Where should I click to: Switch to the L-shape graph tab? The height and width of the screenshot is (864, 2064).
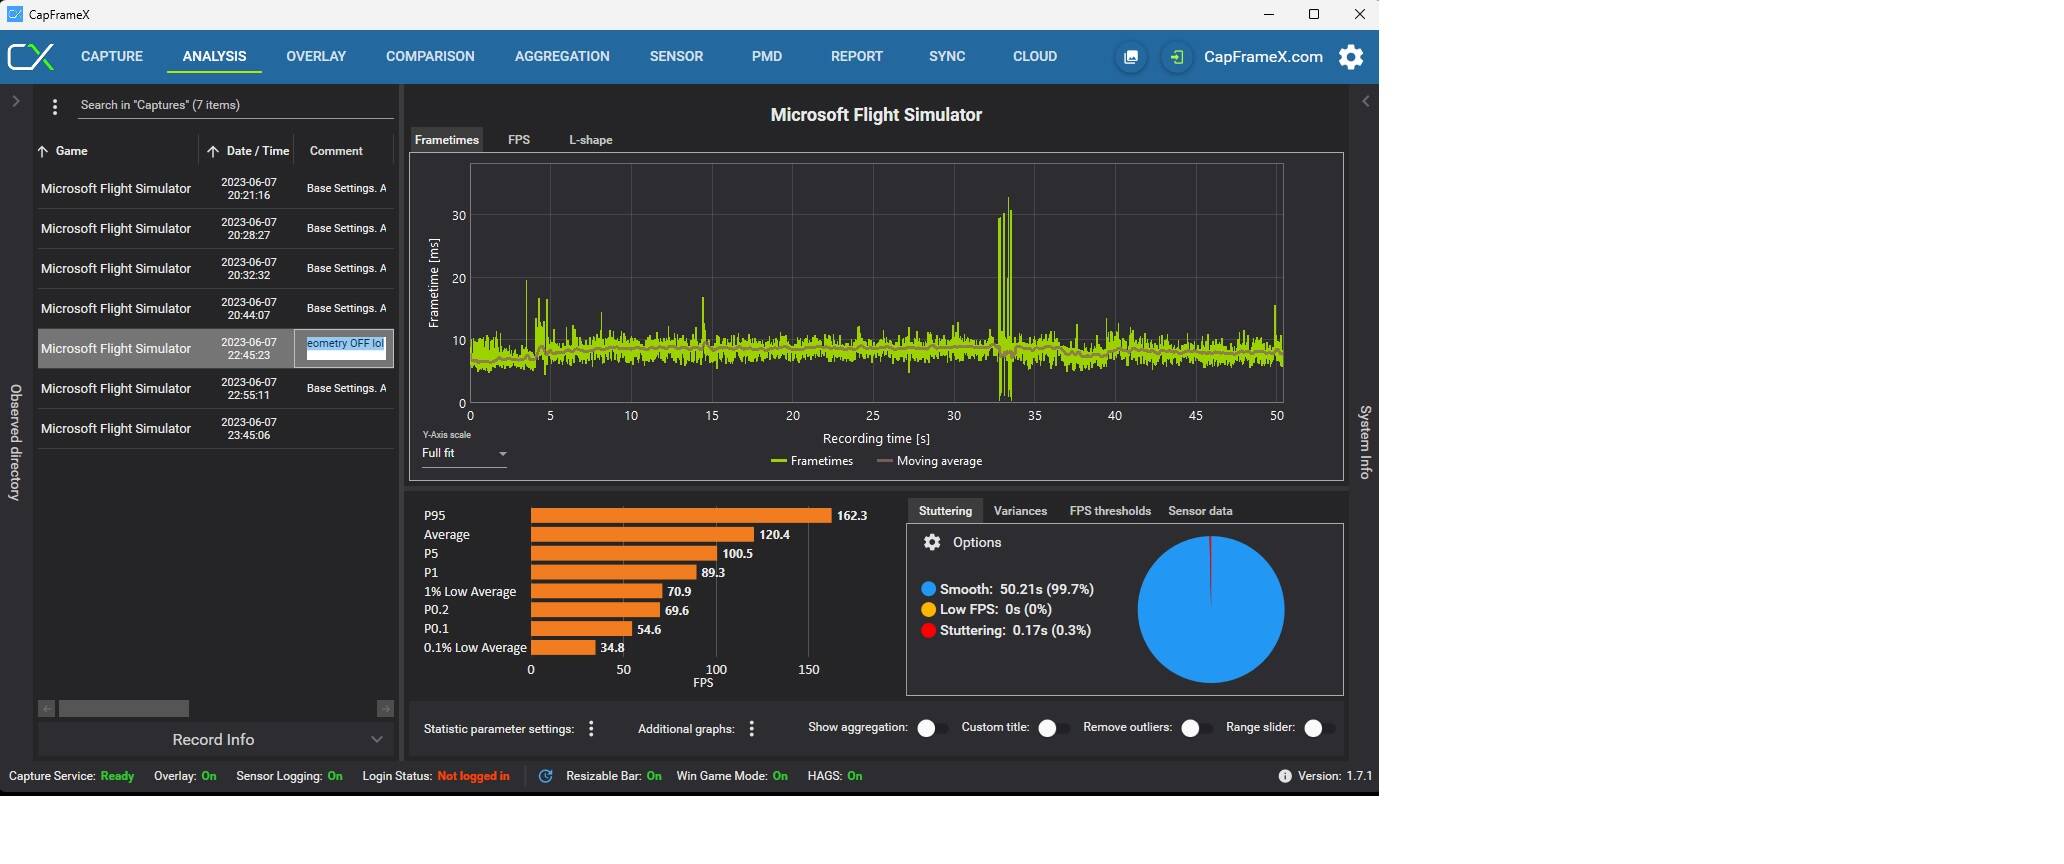pos(590,140)
